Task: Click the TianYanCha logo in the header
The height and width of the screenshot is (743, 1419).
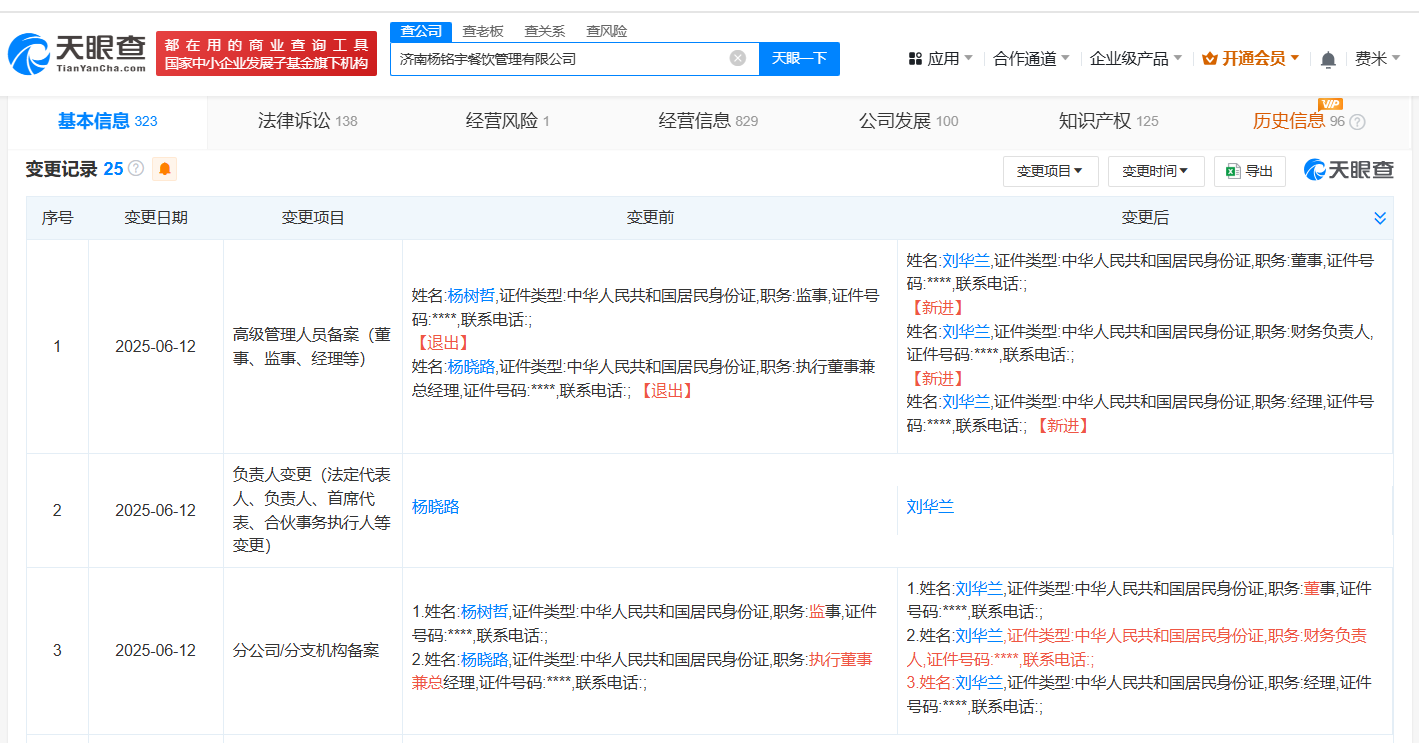Action: pos(76,54)
